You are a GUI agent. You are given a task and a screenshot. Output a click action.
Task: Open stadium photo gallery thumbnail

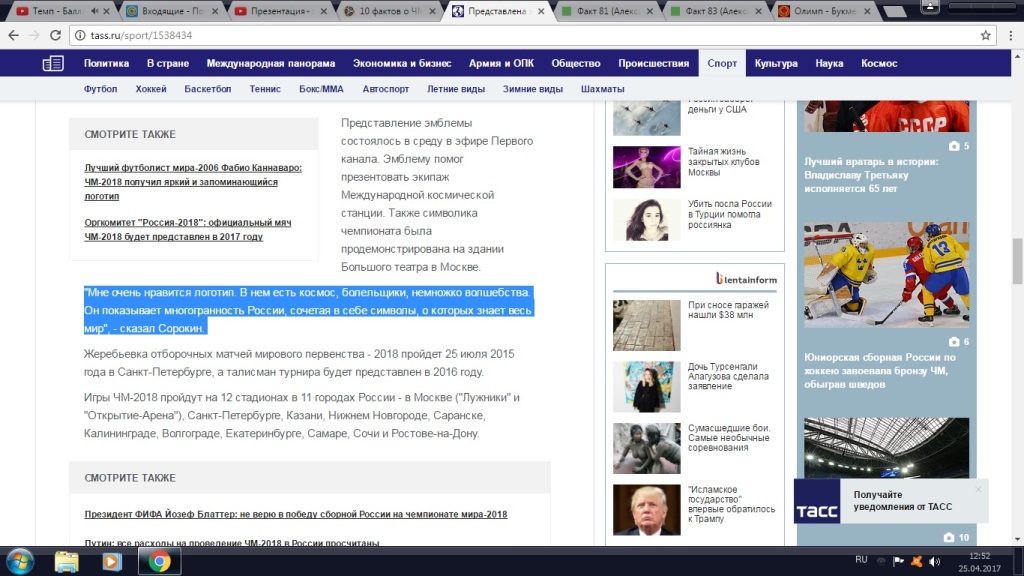(887, 448)
